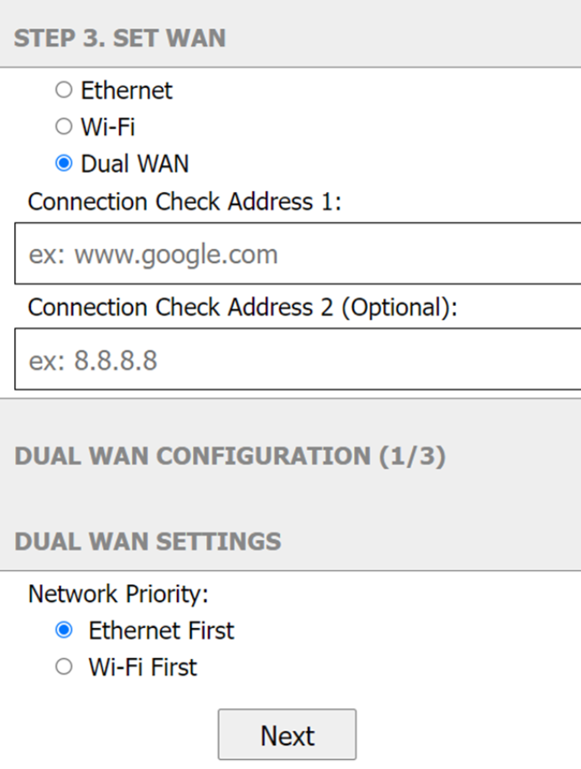Click the DUAL WAN CONFIGURATION heading text
The image size is (581, 769).
tap(193, 456)
